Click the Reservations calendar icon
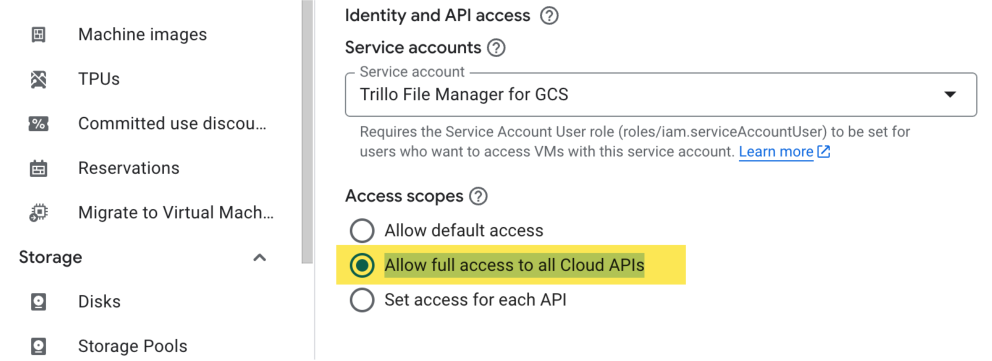This screenshot has height=361, width=992. (39, 169)
